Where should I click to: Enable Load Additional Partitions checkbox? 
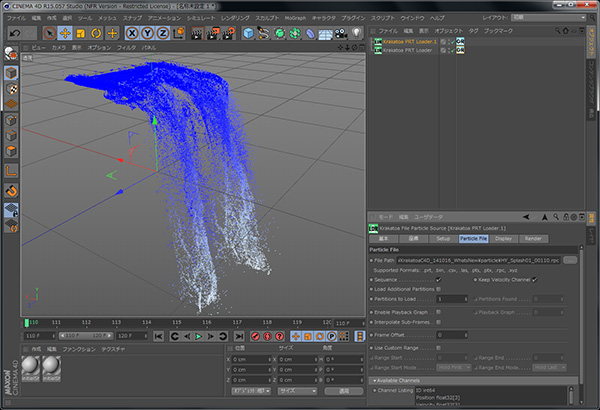coord(439,289)
